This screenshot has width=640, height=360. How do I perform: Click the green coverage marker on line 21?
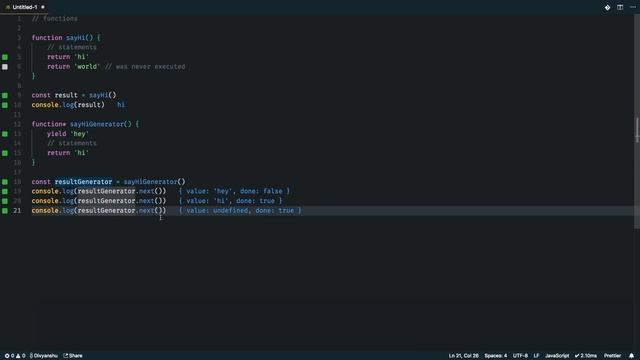tap(5, 211)
